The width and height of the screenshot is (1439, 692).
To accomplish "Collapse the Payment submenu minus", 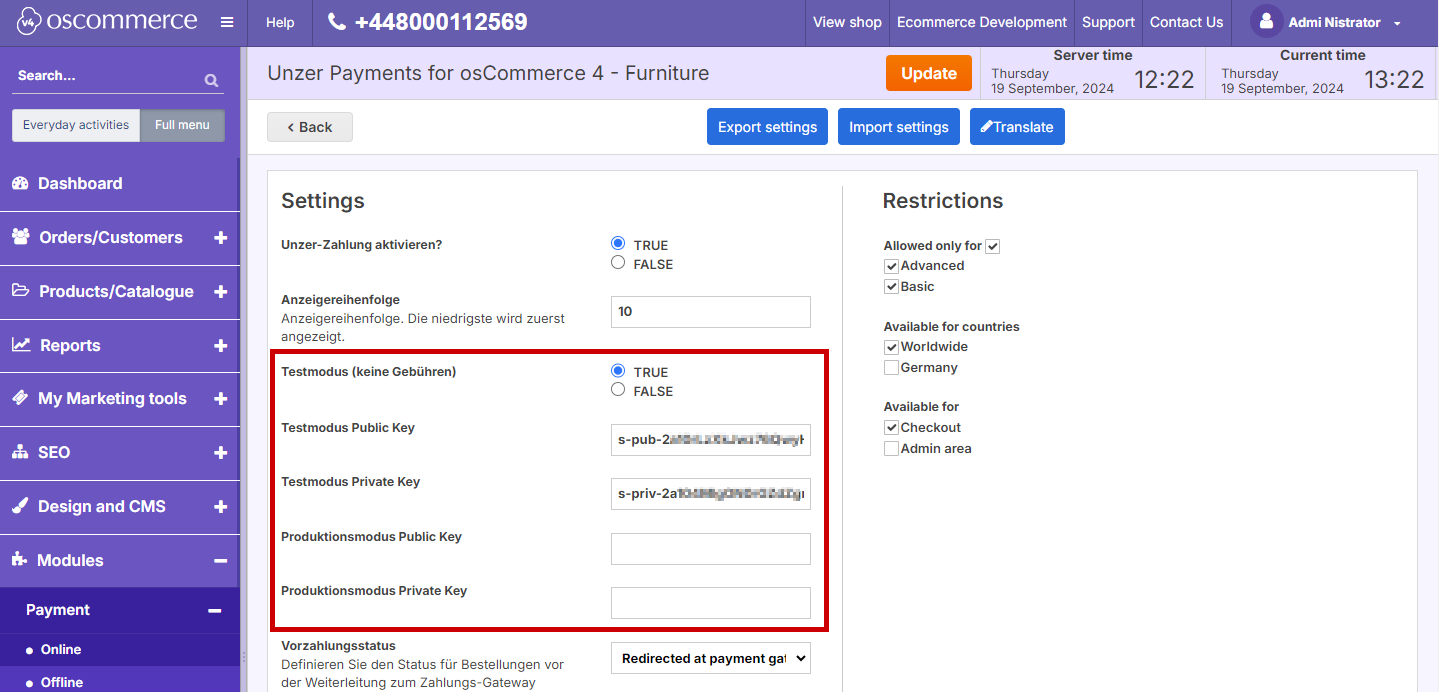I will pos(214,610).
